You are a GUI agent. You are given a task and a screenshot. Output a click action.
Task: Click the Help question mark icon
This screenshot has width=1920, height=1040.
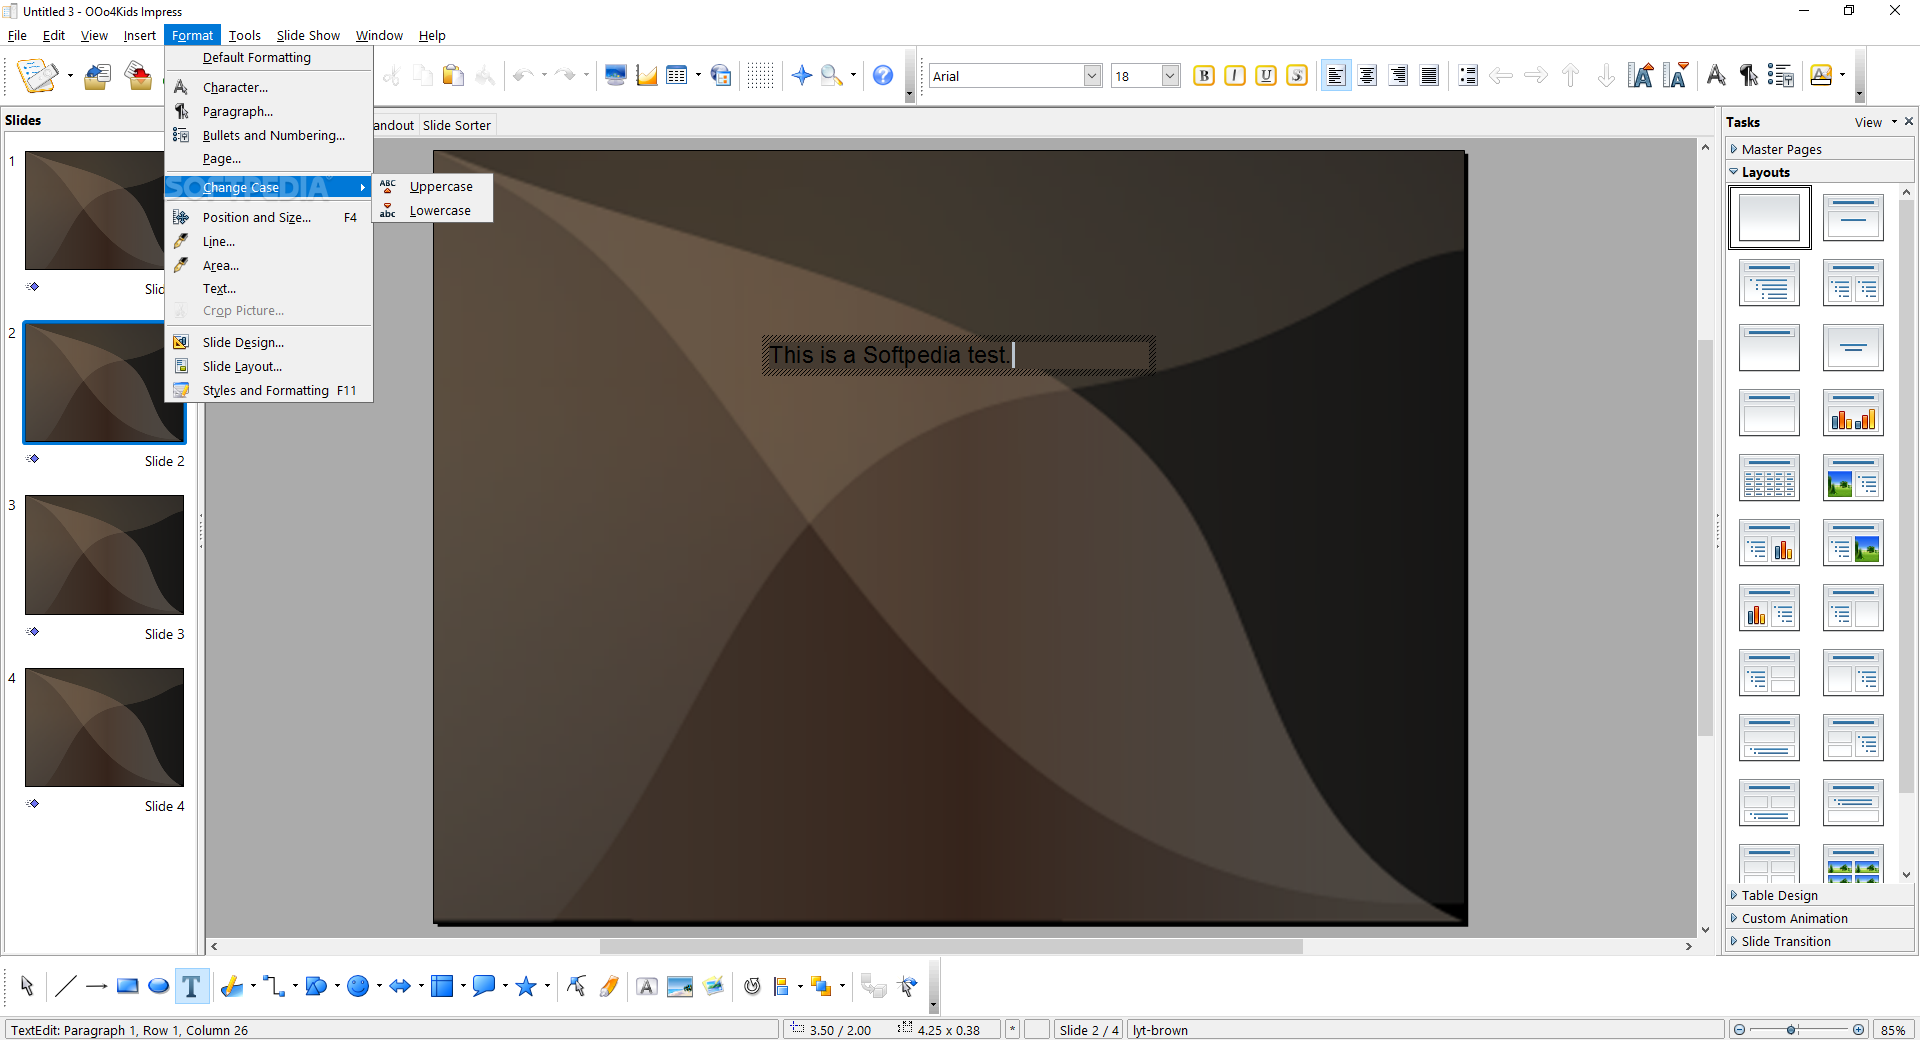click(x=882, y=75)
